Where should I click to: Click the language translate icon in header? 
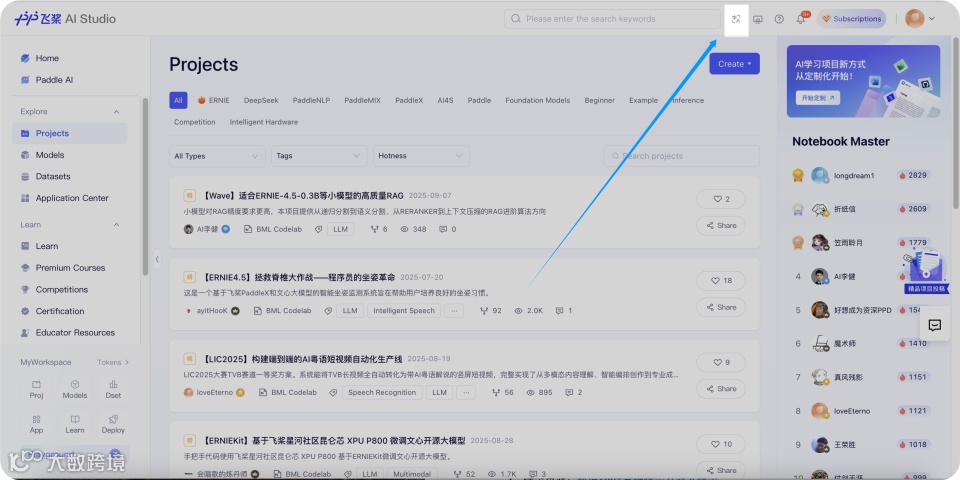[736, 19]
